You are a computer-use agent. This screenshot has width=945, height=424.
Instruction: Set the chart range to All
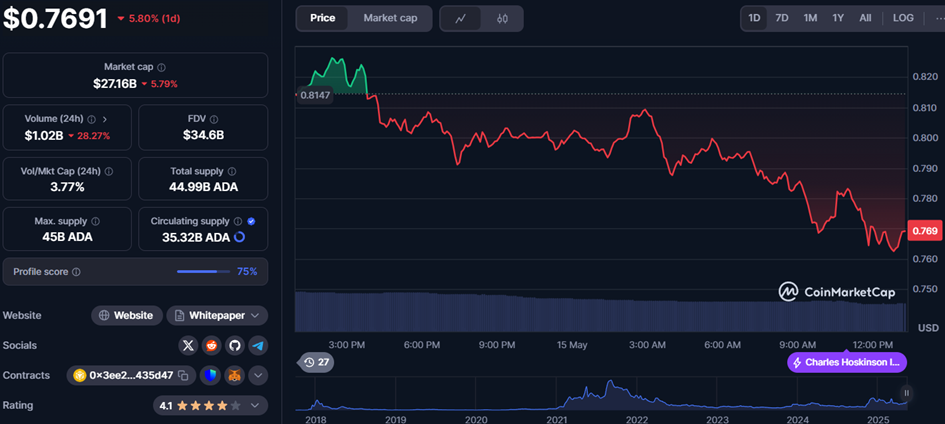[x=865, y=18]
